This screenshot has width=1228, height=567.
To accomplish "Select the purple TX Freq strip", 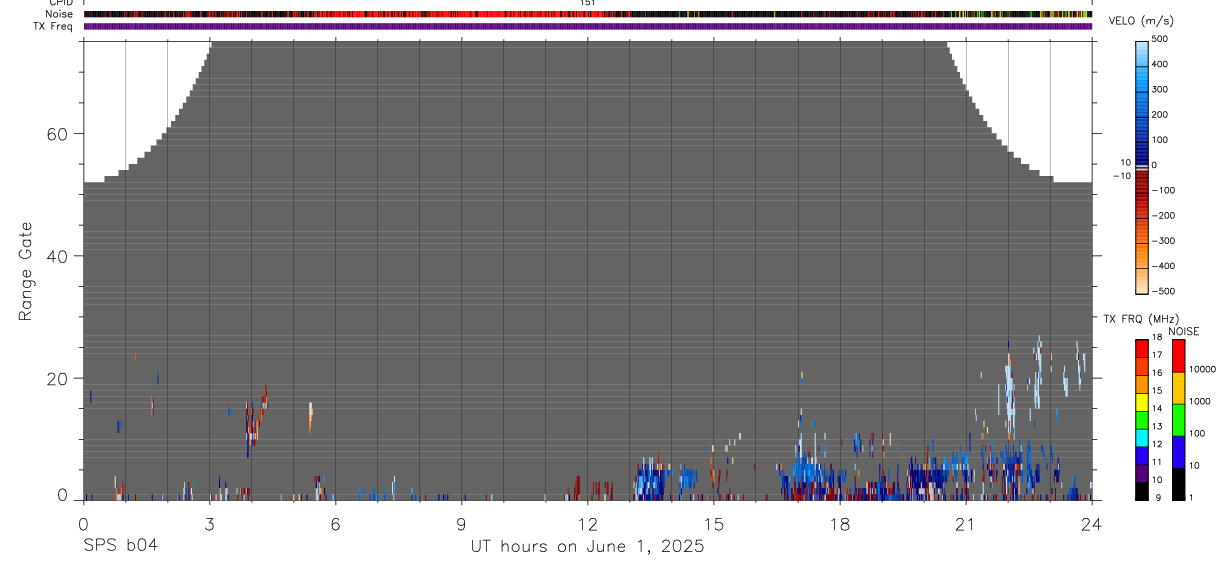I will coord(588,26).
